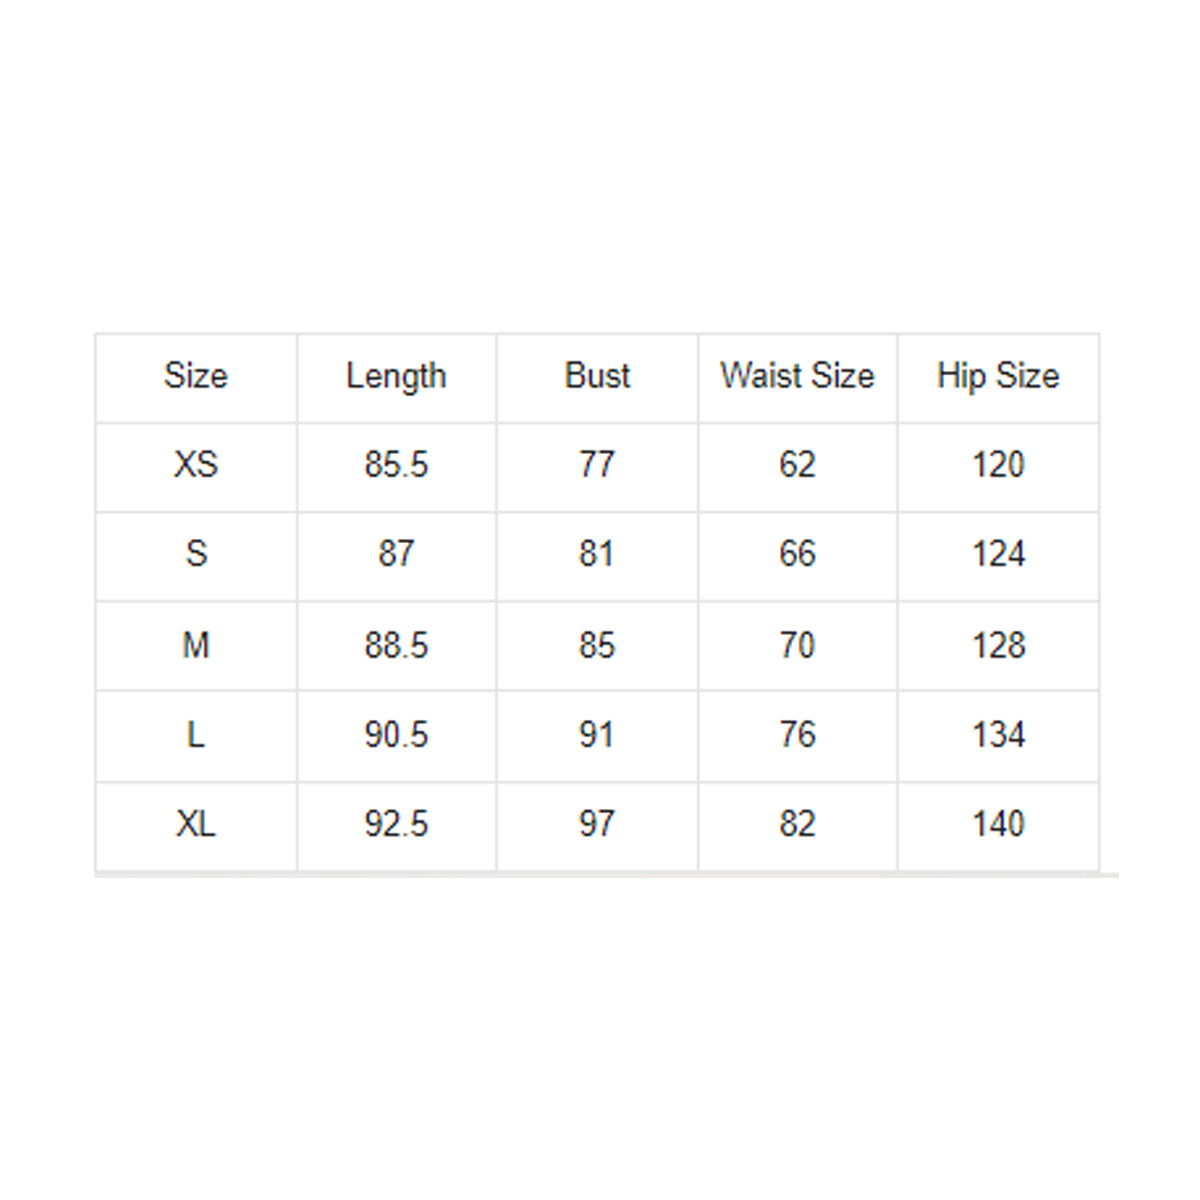Image resolution: width=1200 pixels, height=1200 pixels.
Task: Click the hip value 128 cell
Action: [x=998, y=645]
